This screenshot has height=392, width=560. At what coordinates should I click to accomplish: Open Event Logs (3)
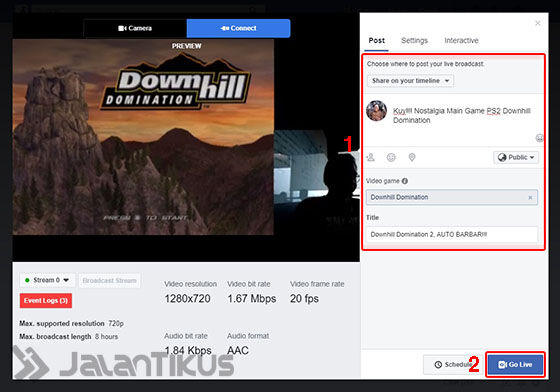(46, 301)
